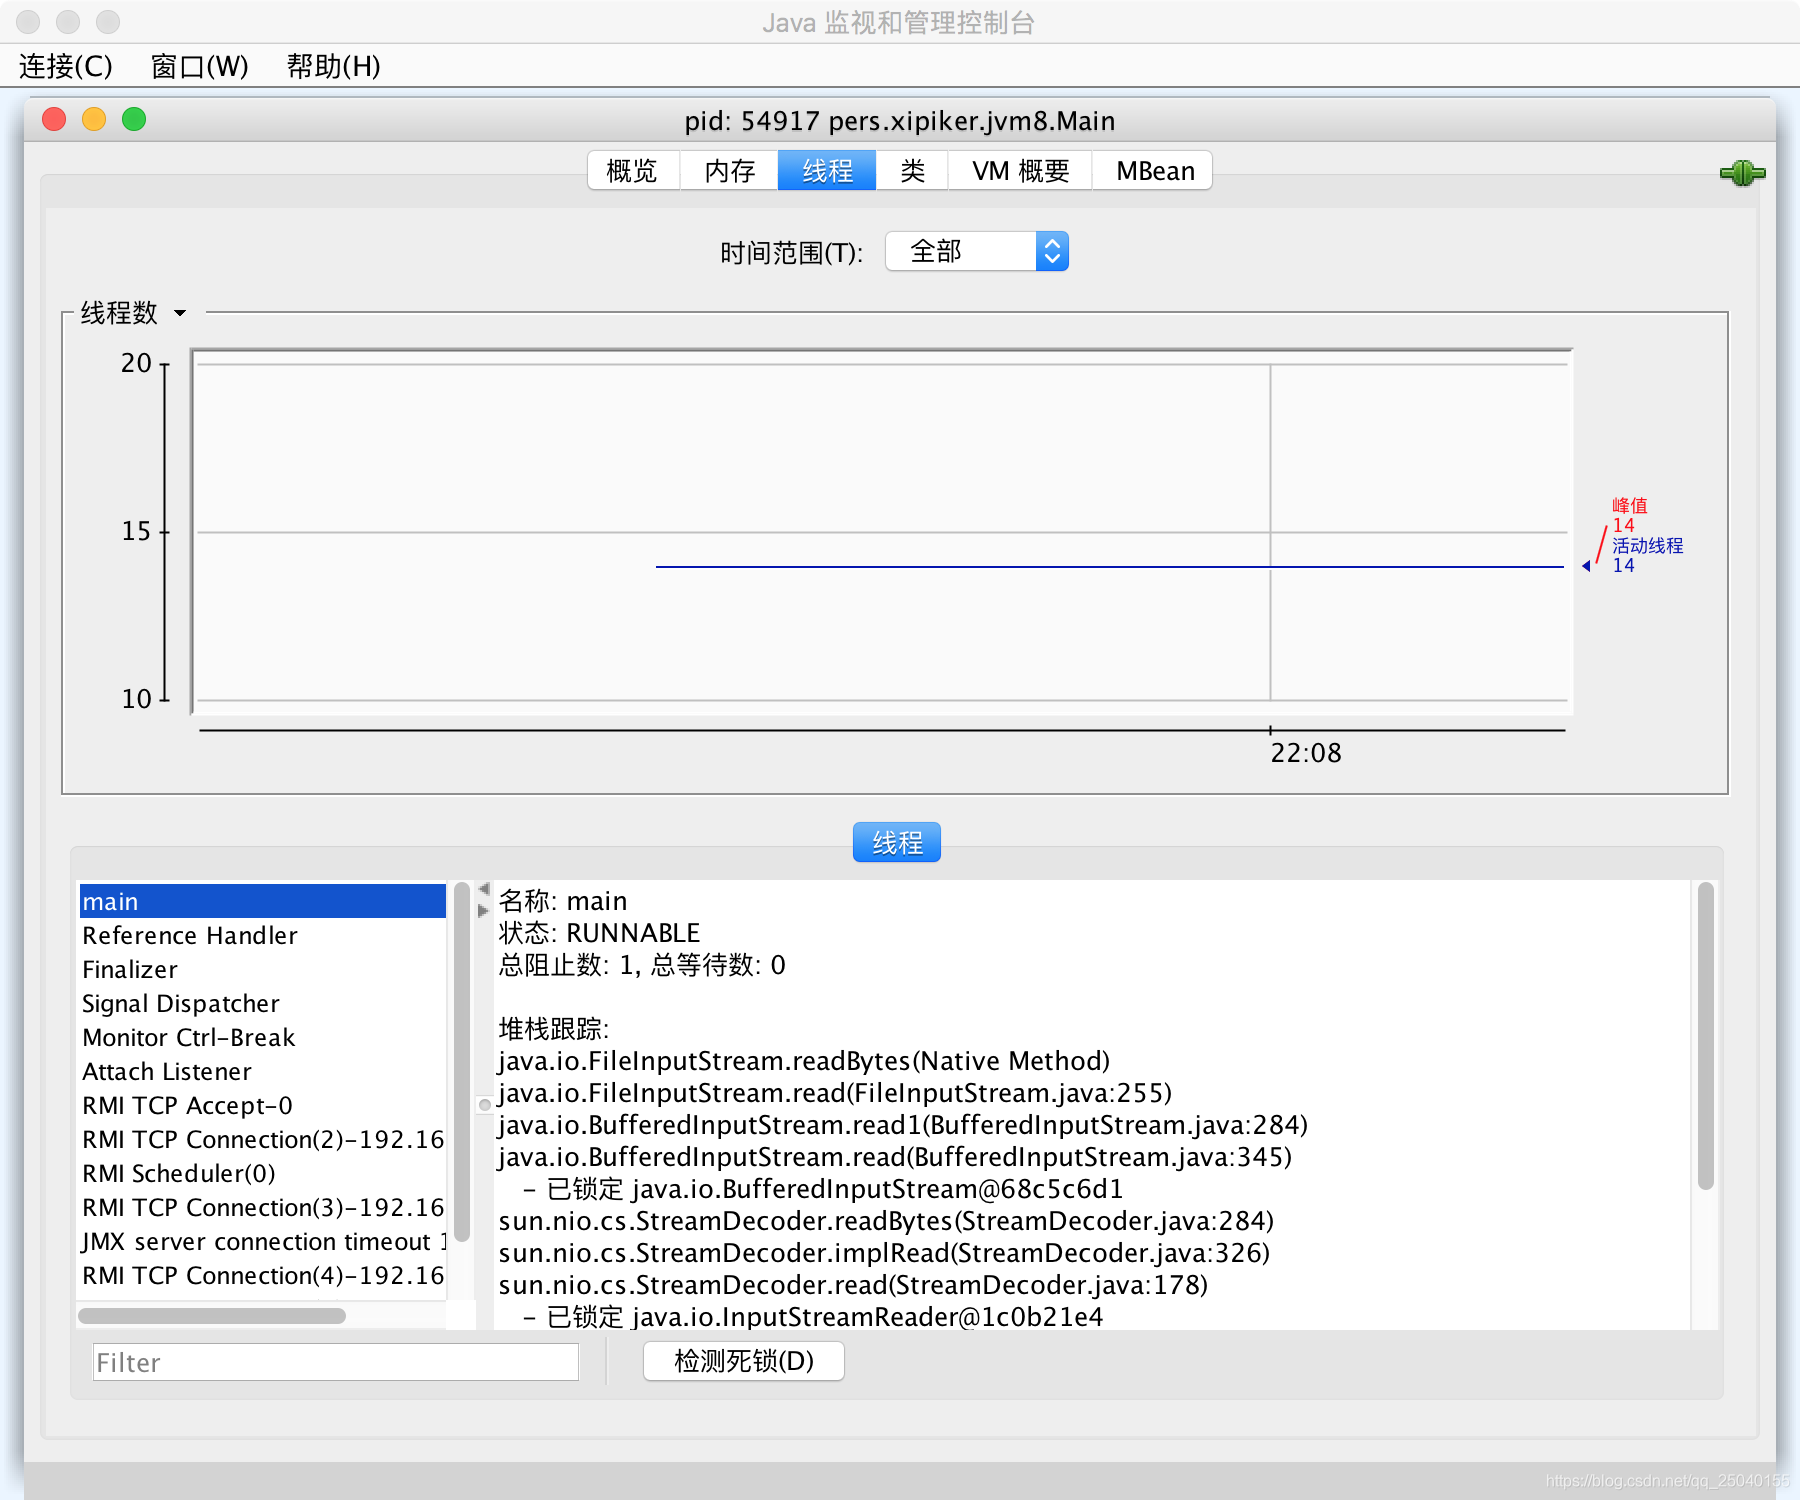The width and height of the screenshot is (1800, 1500).
Task: Click StreamDecoder.read(StreamDecoder.java:178) line
Action: click(853, 1285)
